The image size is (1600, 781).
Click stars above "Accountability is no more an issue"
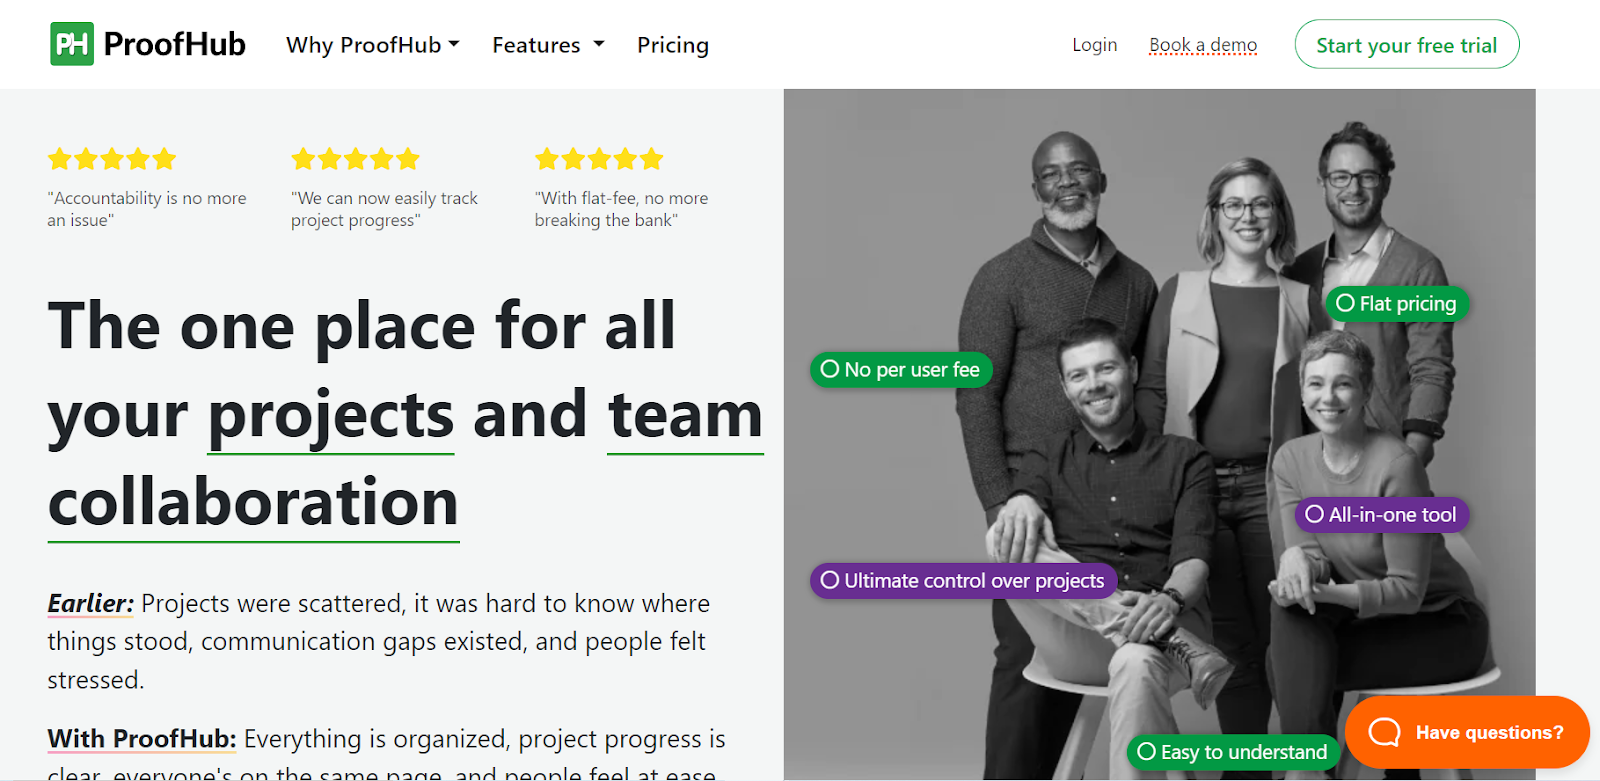click(x=112, y=159)
